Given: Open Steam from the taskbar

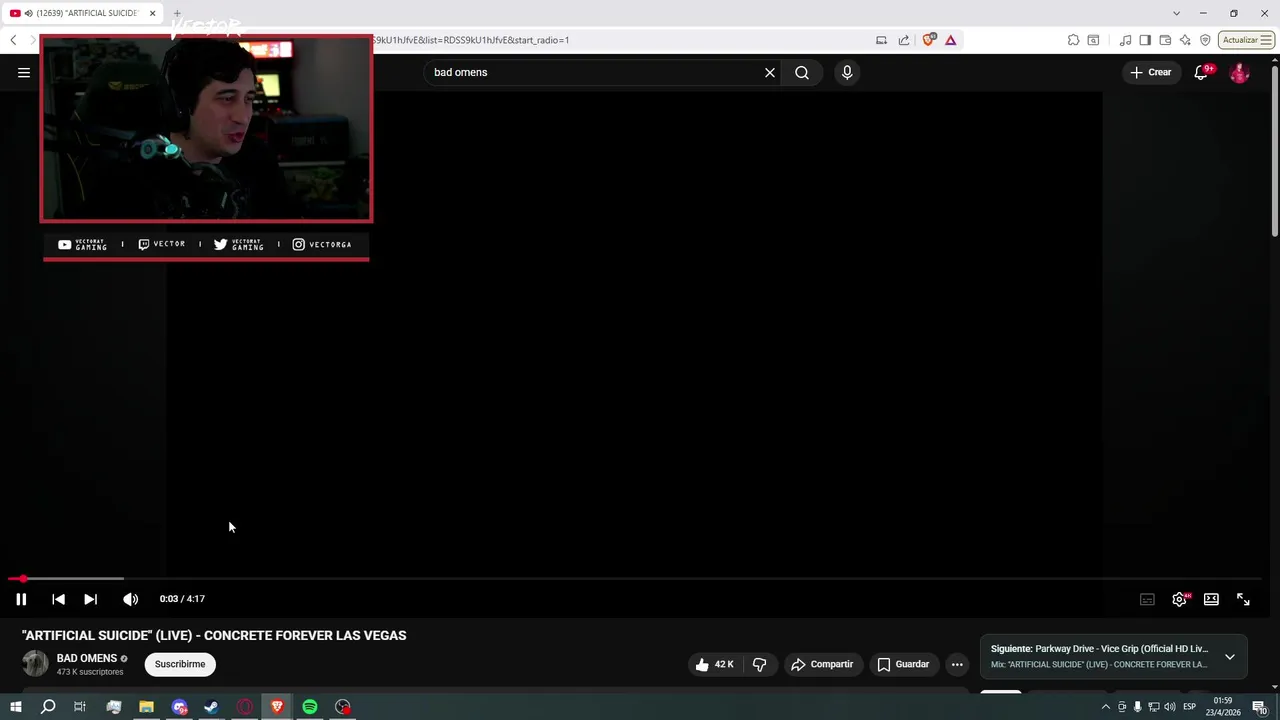Looking at the screenshot, I should [211, 707].
